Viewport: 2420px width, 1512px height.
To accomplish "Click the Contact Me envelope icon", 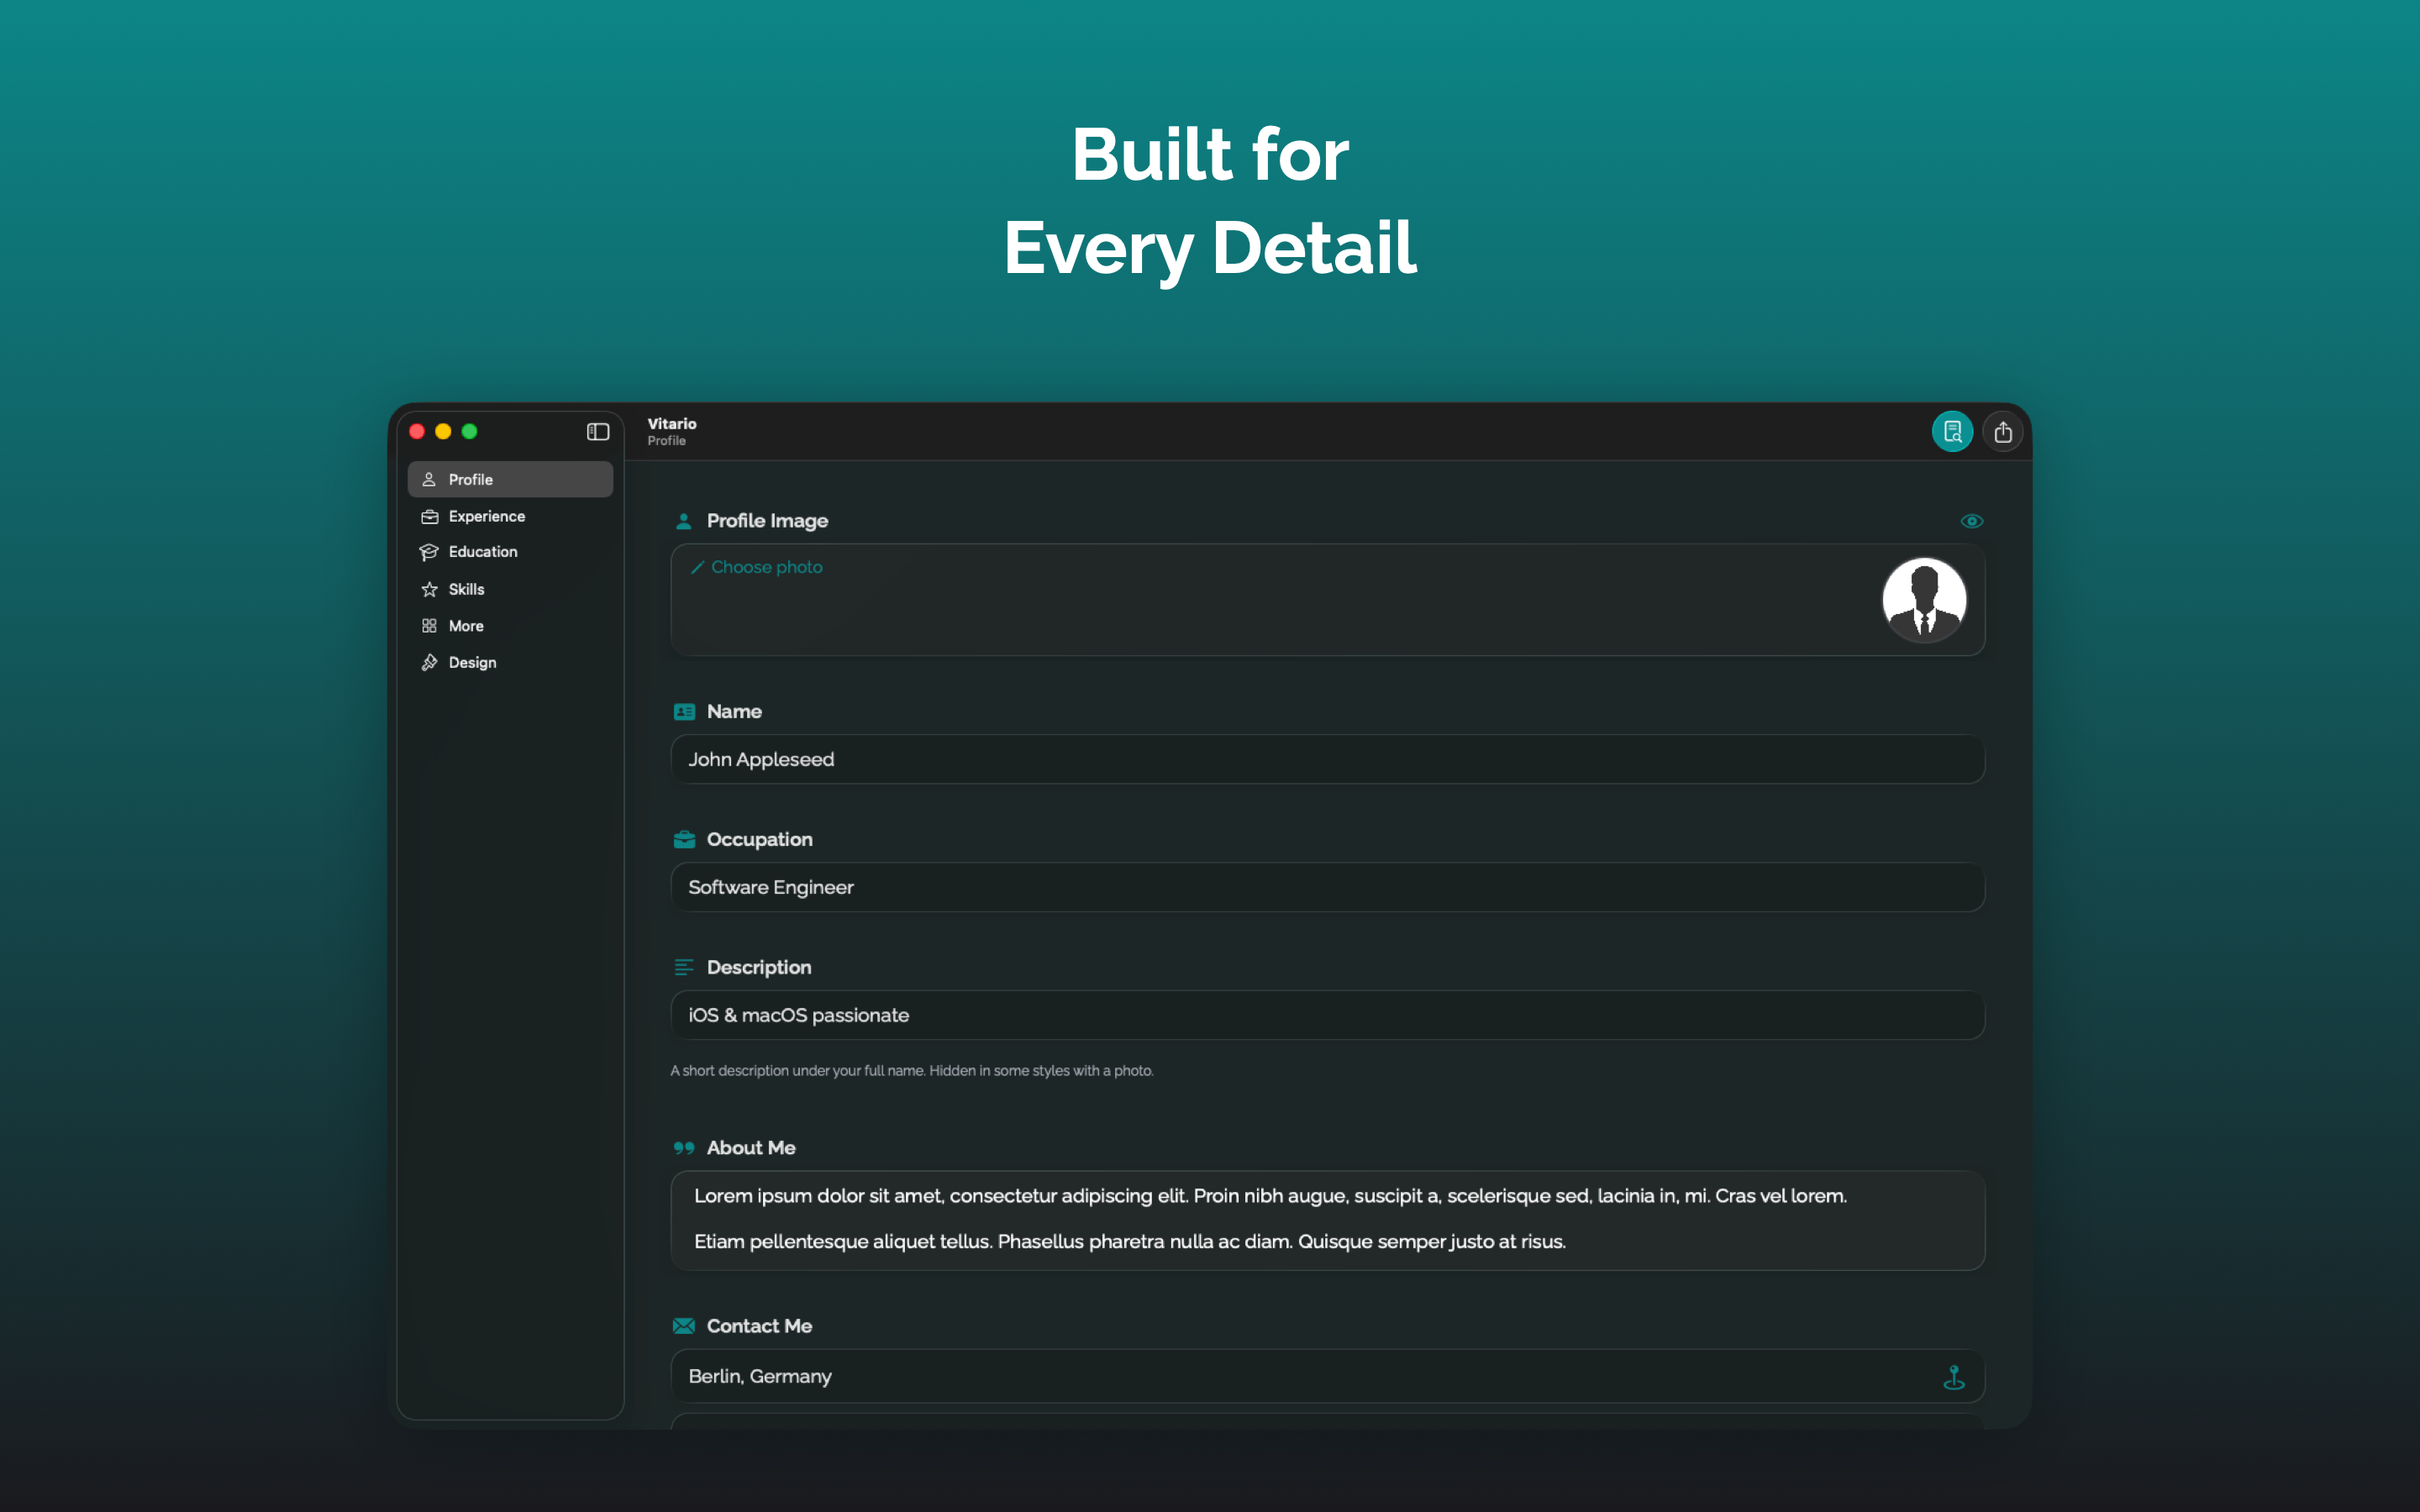I will (x=684, y=1326).
